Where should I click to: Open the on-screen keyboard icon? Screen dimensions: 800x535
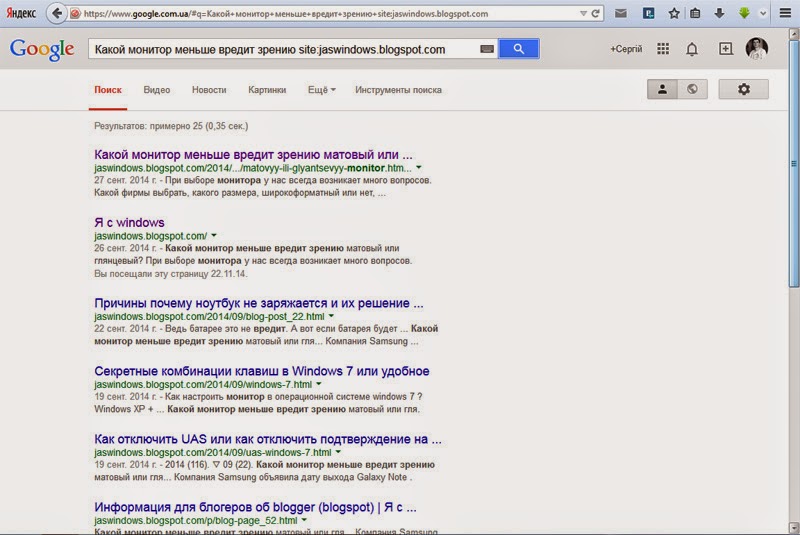[487, 49]
